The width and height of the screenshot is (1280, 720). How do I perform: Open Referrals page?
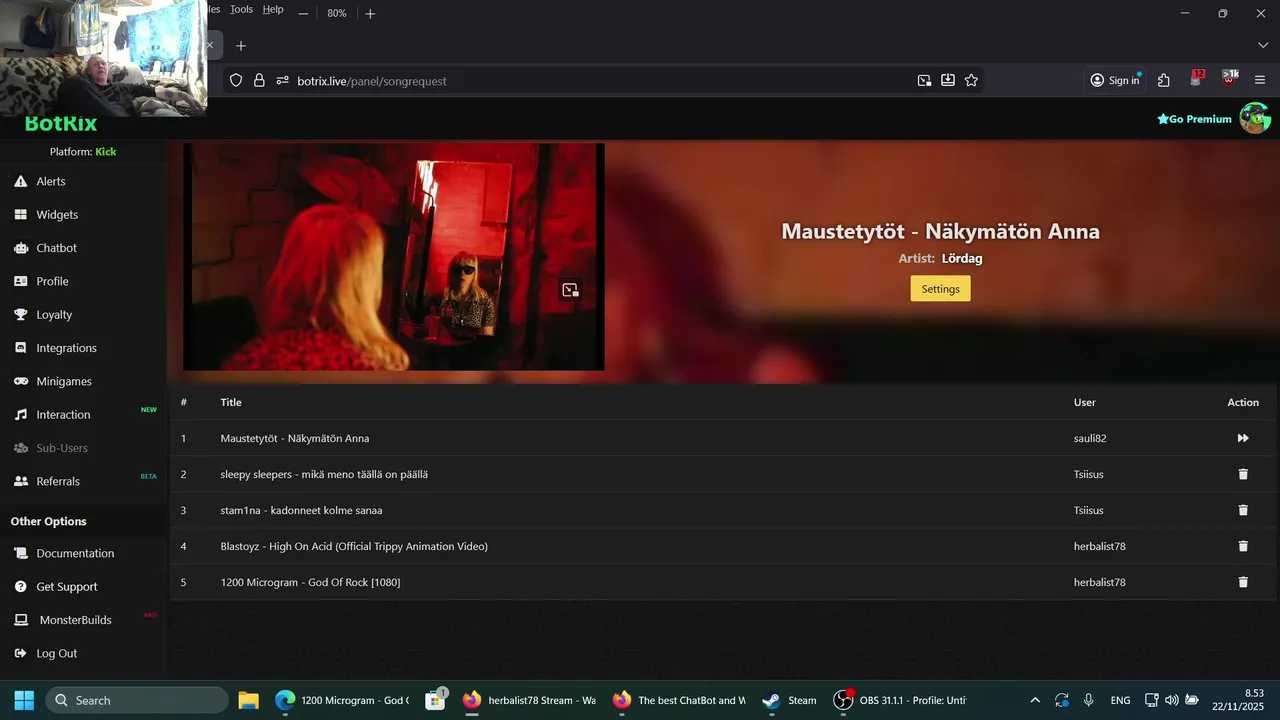[x=58, y=481]
